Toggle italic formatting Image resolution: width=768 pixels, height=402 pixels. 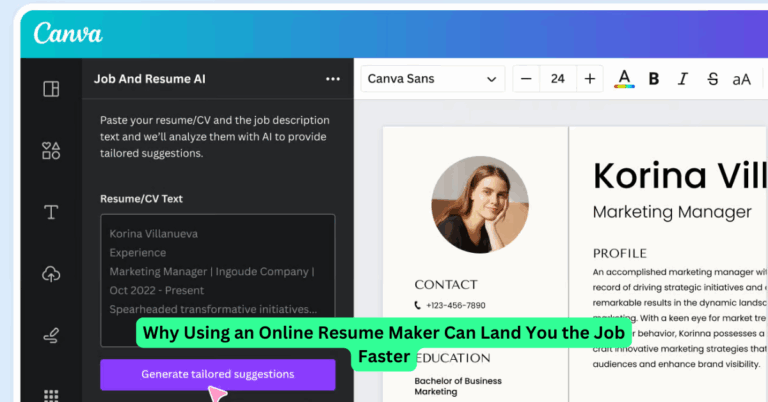[x=683, y=79]
